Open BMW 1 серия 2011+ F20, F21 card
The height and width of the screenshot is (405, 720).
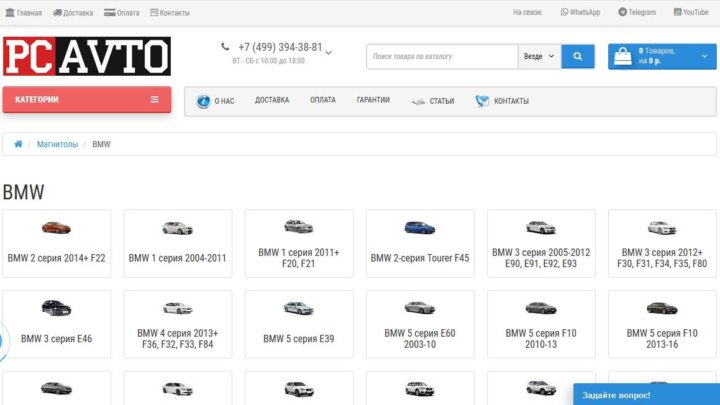click(299, 243)
